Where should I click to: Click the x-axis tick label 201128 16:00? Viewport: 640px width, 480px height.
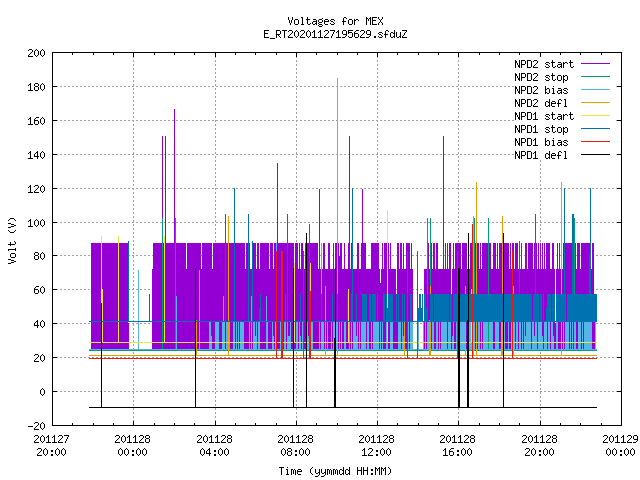[x=458, y=446]
